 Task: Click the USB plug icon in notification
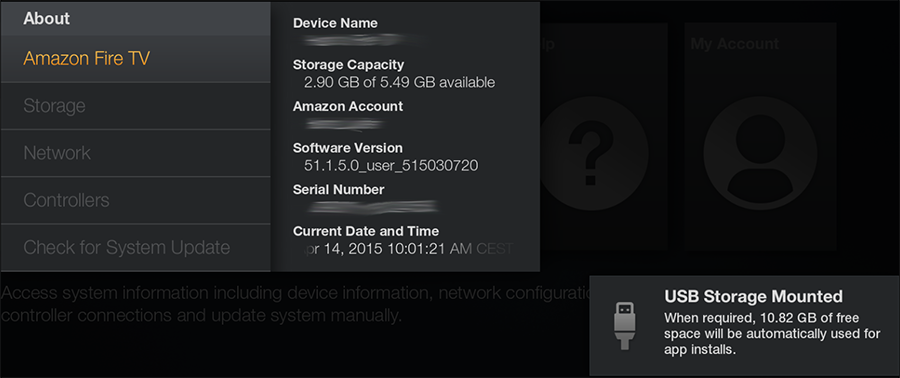[x=625, y=325]
